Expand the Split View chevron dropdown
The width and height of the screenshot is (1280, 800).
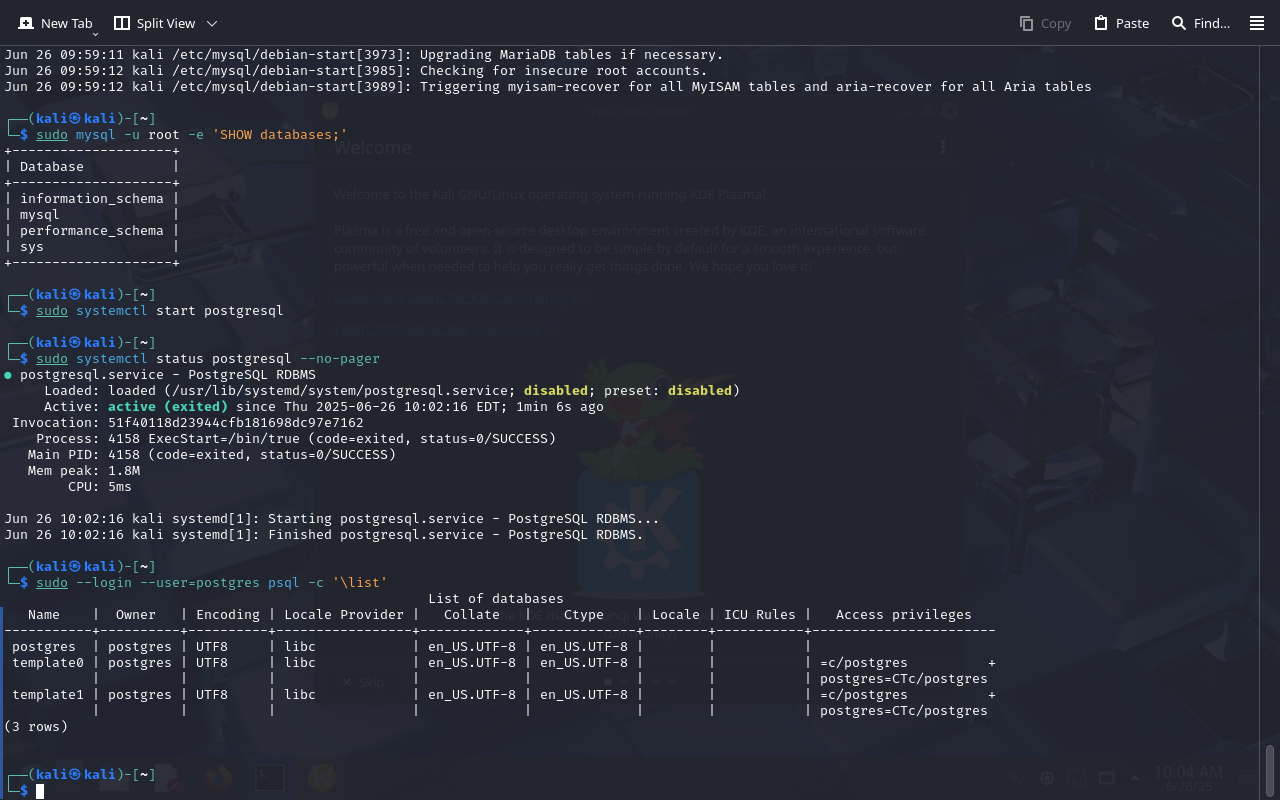[x=212, y=23]
